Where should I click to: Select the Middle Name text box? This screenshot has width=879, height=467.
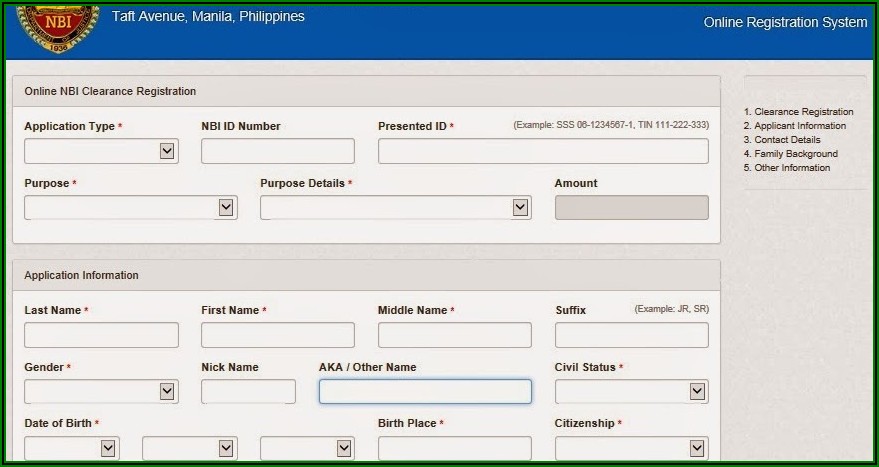[x=454, y=335]
